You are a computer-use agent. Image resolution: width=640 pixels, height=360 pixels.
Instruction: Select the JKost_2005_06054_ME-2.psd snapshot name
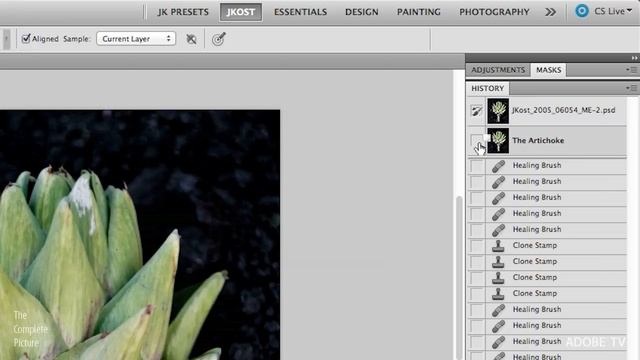pyautogui.click(x=564, y=110)
